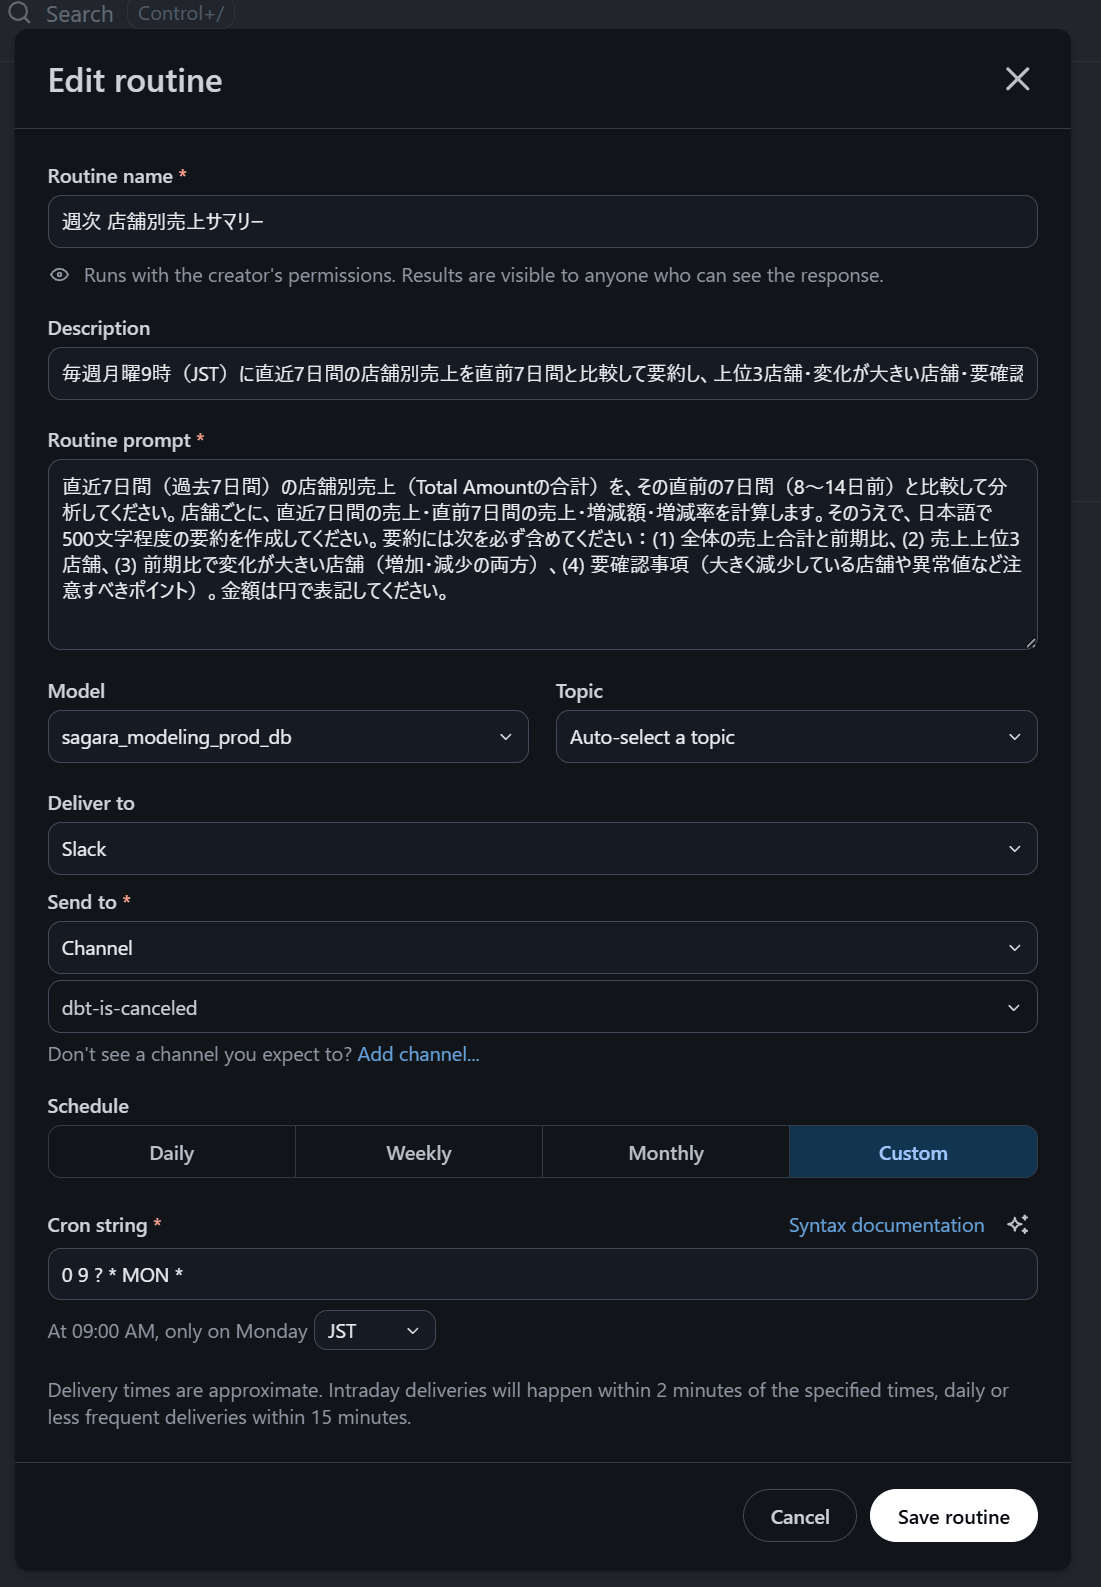Click the Add channel... link

point(418,1054)
